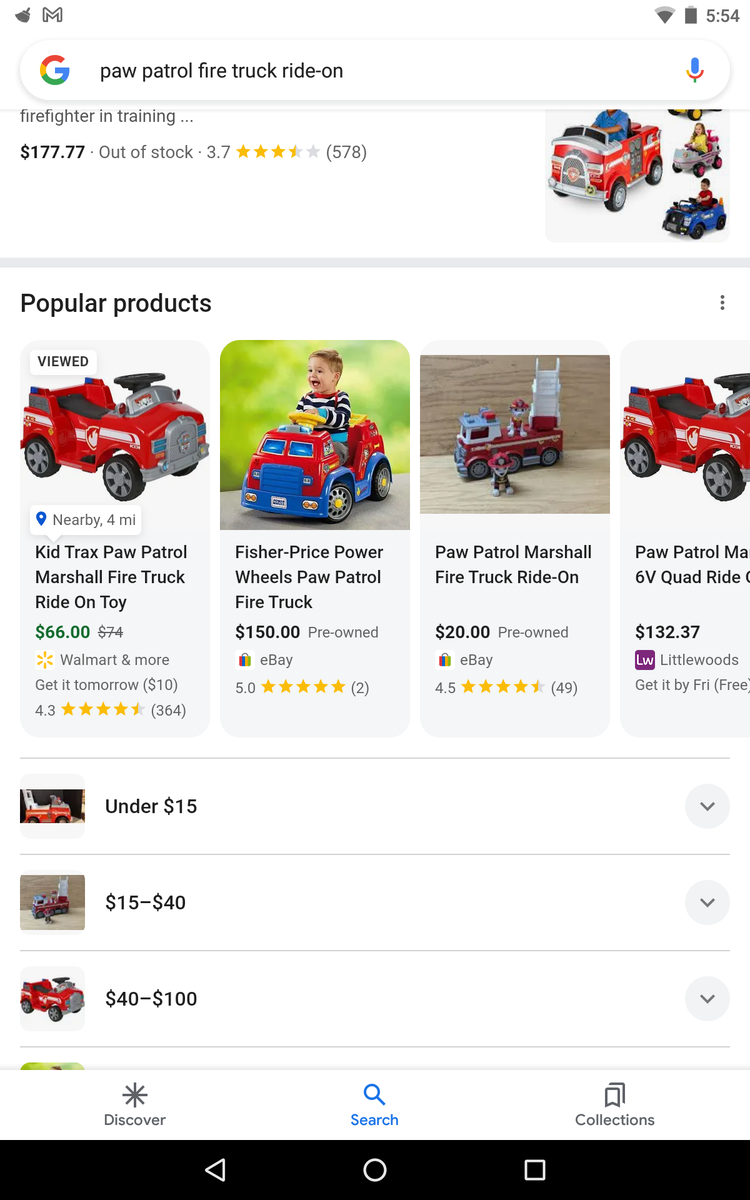The height and width of the screenshot is (1200, 750).
Task: Tap the Gmail notification icon
Action: click(53, 15)
